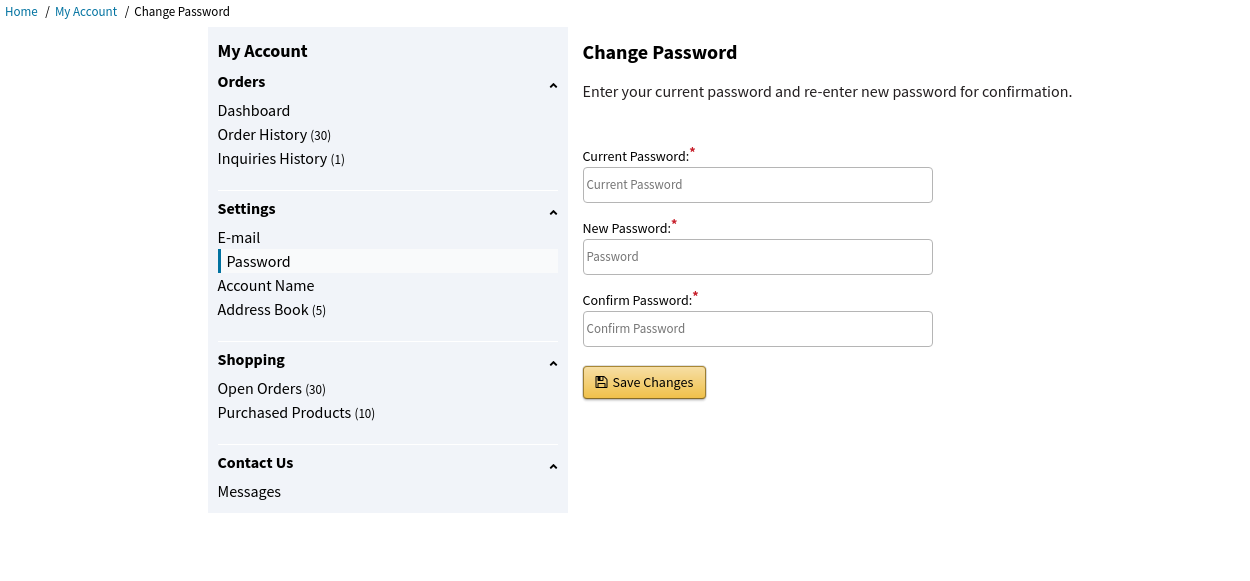View Open Orders list
Viewport: 1250px width, 581px height.
(260, 389)
